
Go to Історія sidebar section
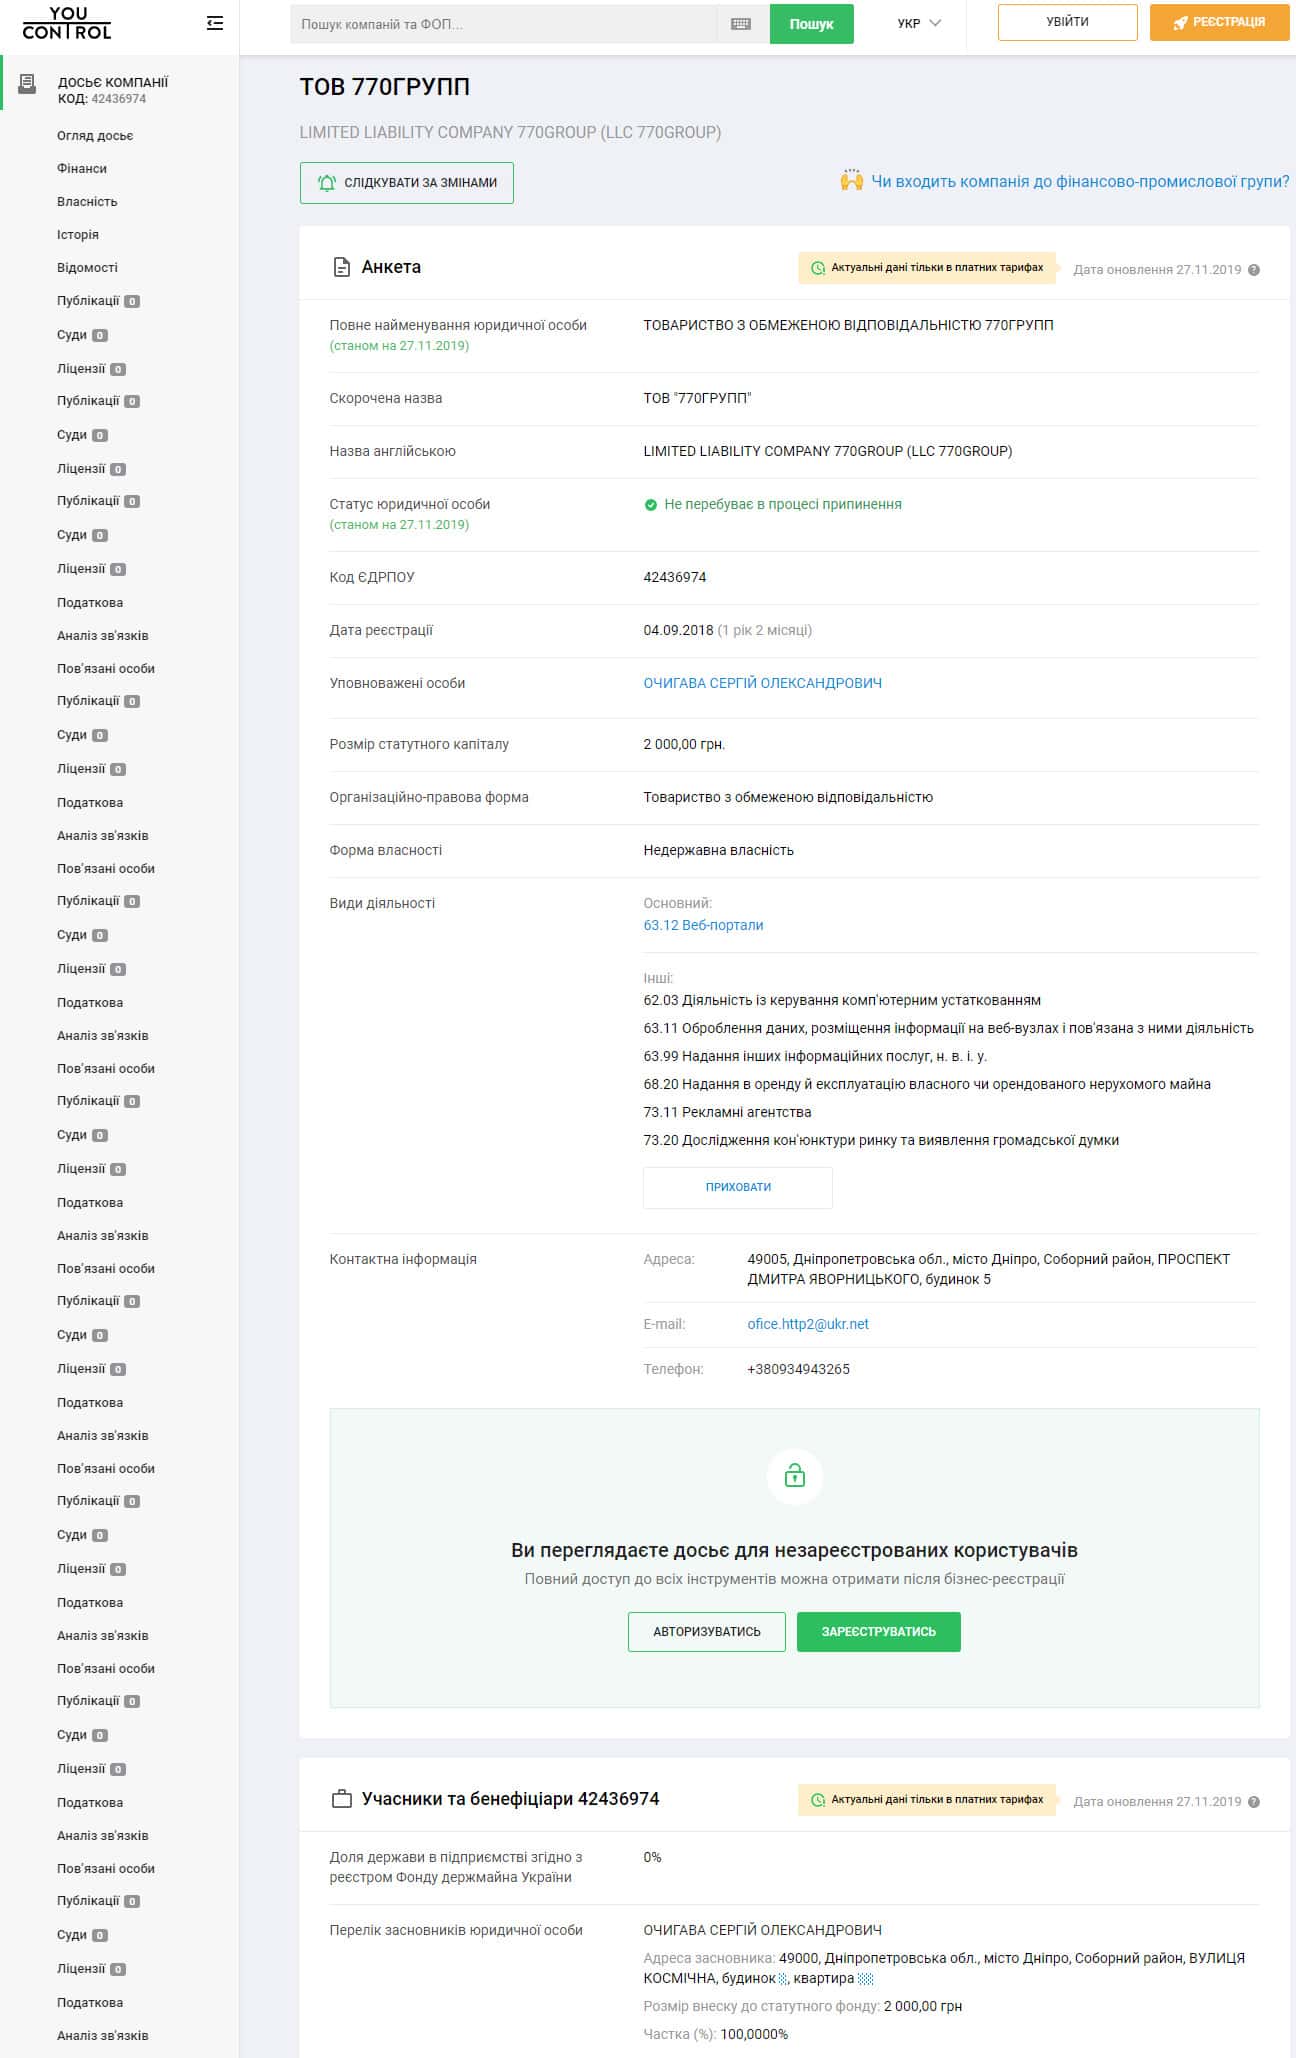coord(78,235)
